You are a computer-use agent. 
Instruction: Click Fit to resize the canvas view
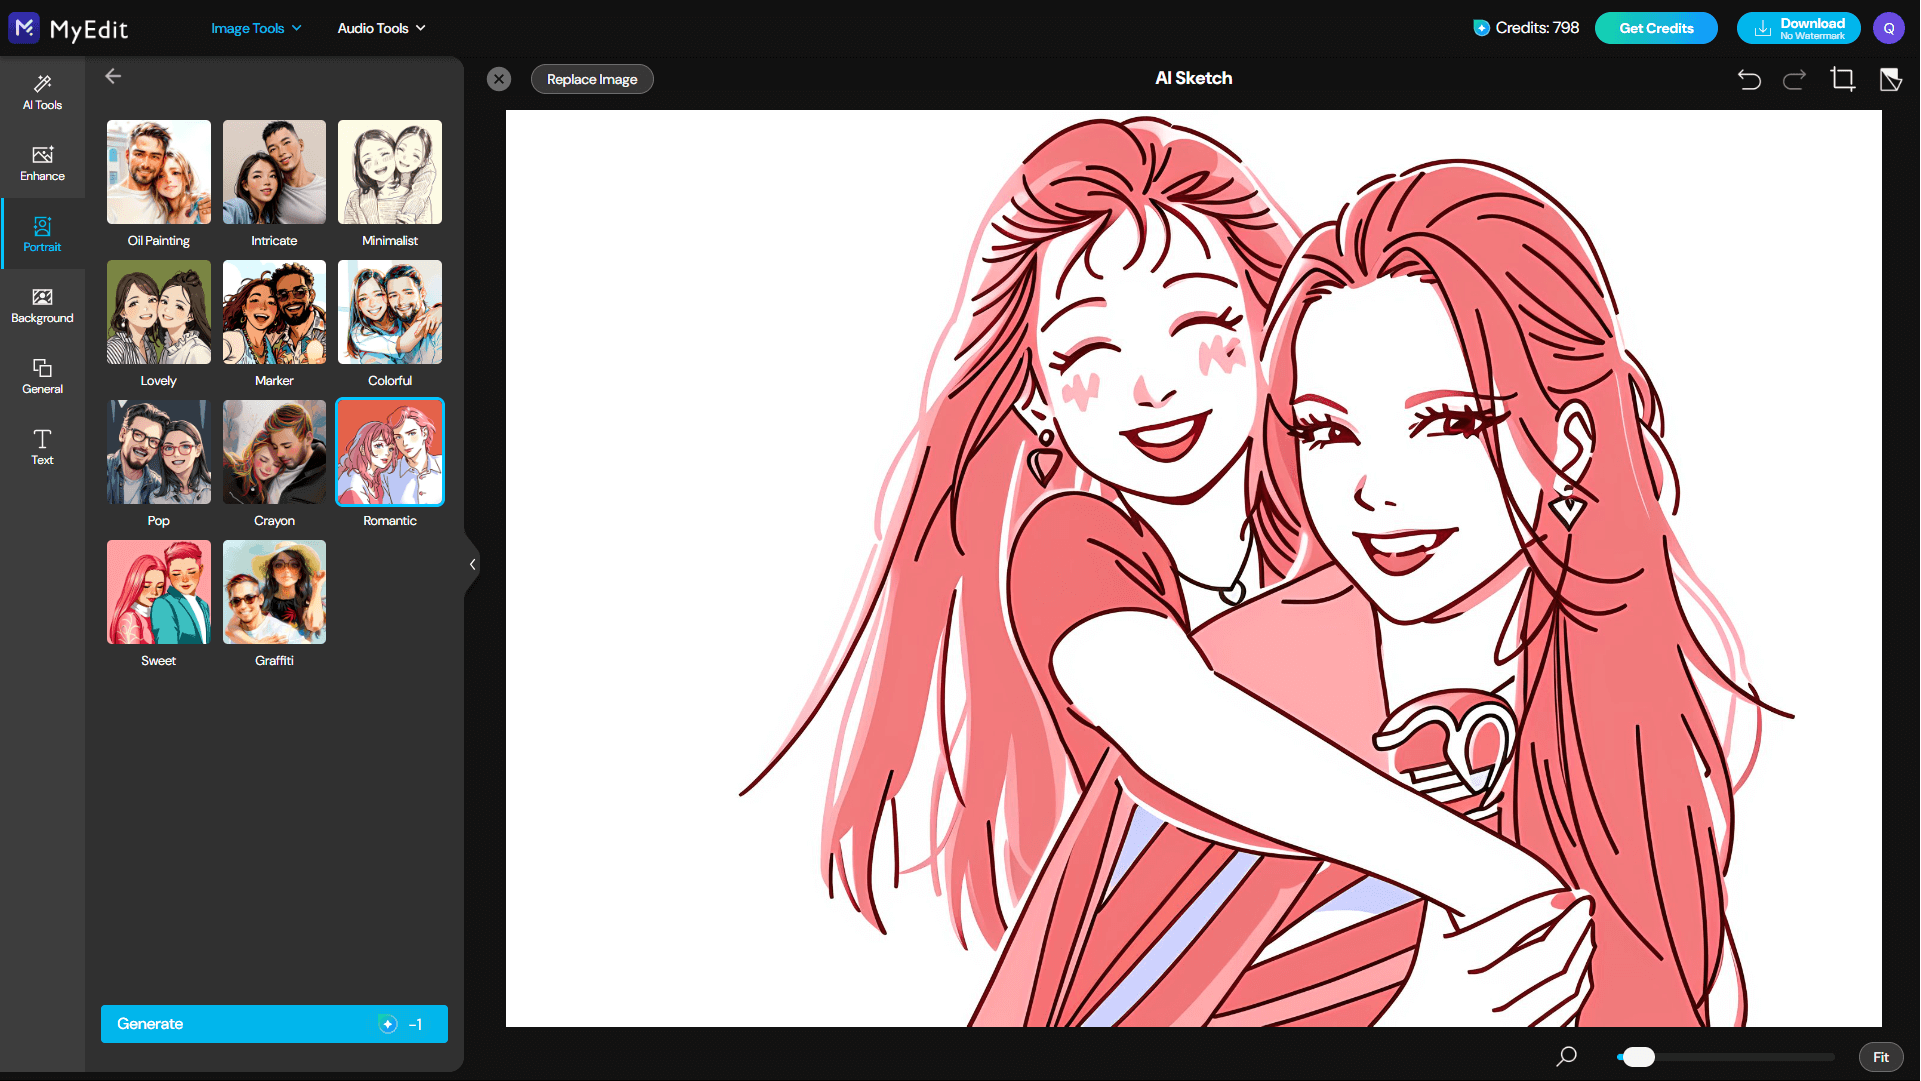pos(1881,1056)
